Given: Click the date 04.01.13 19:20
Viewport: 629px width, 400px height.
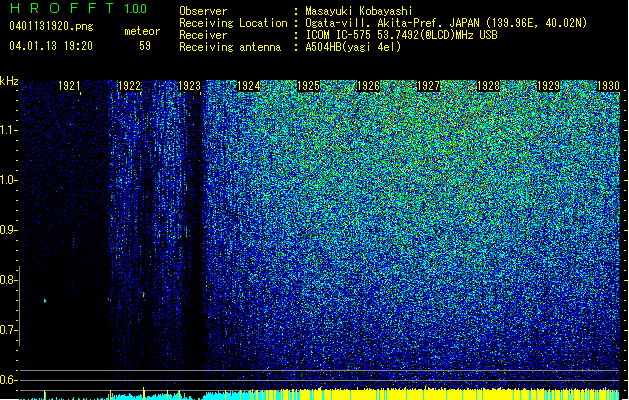Looking at the screenshot, I should pyautogui.click(x=51, y=46).
